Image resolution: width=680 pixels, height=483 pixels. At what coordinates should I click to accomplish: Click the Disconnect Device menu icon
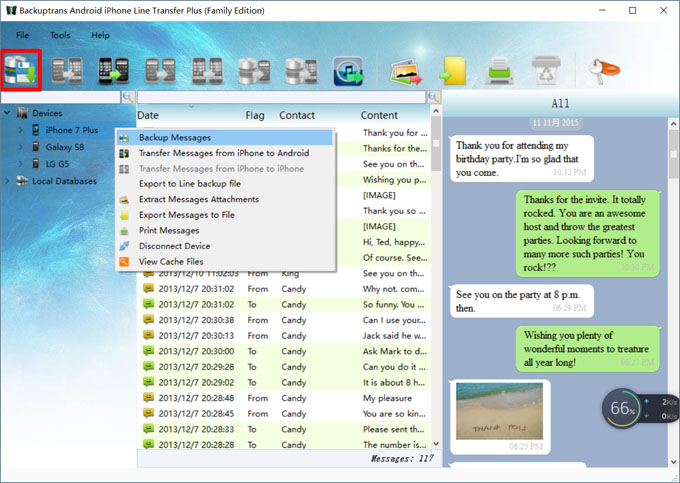(x=124, y=246)
